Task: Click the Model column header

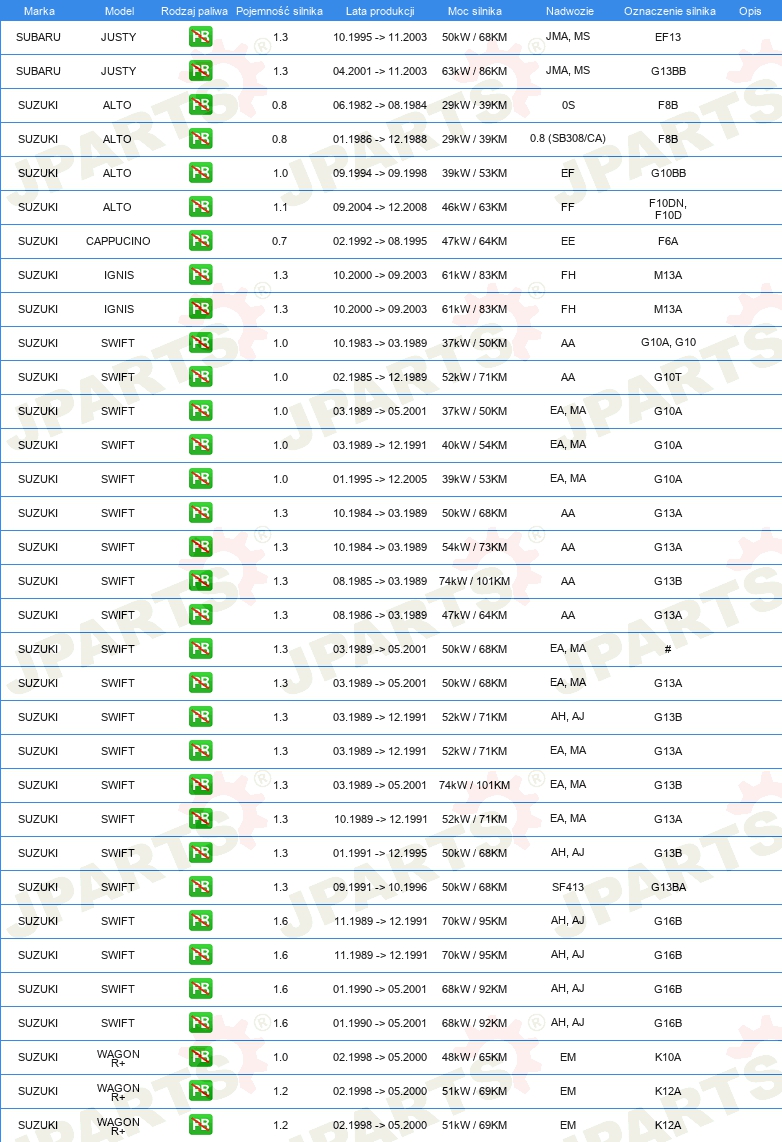Action: click(119, 11)
